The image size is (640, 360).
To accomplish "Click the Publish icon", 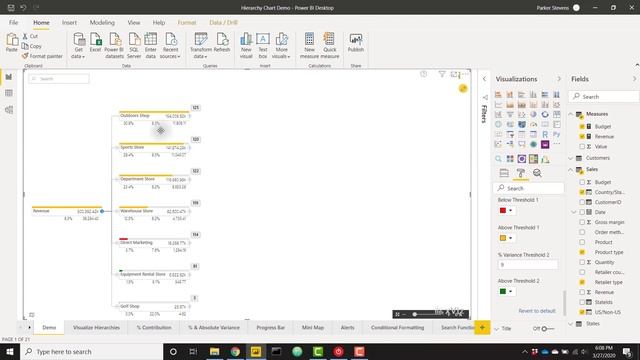I will [x=356, y=42].
